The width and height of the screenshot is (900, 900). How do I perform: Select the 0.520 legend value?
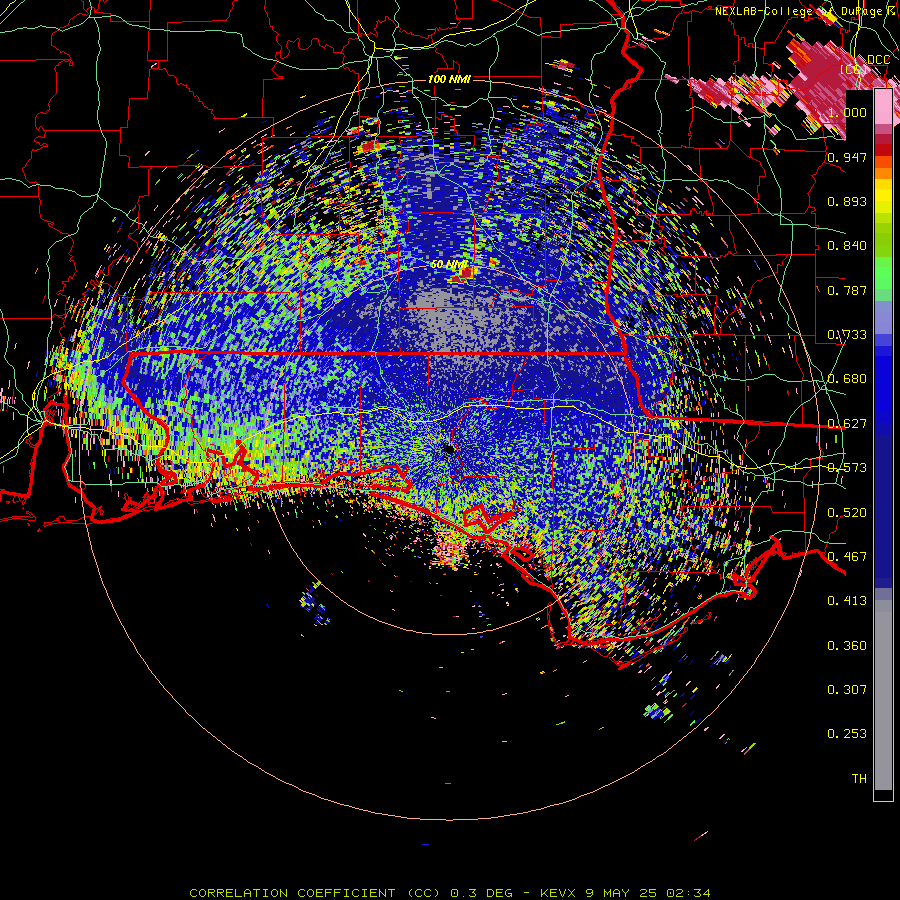[x=847, y=513]
